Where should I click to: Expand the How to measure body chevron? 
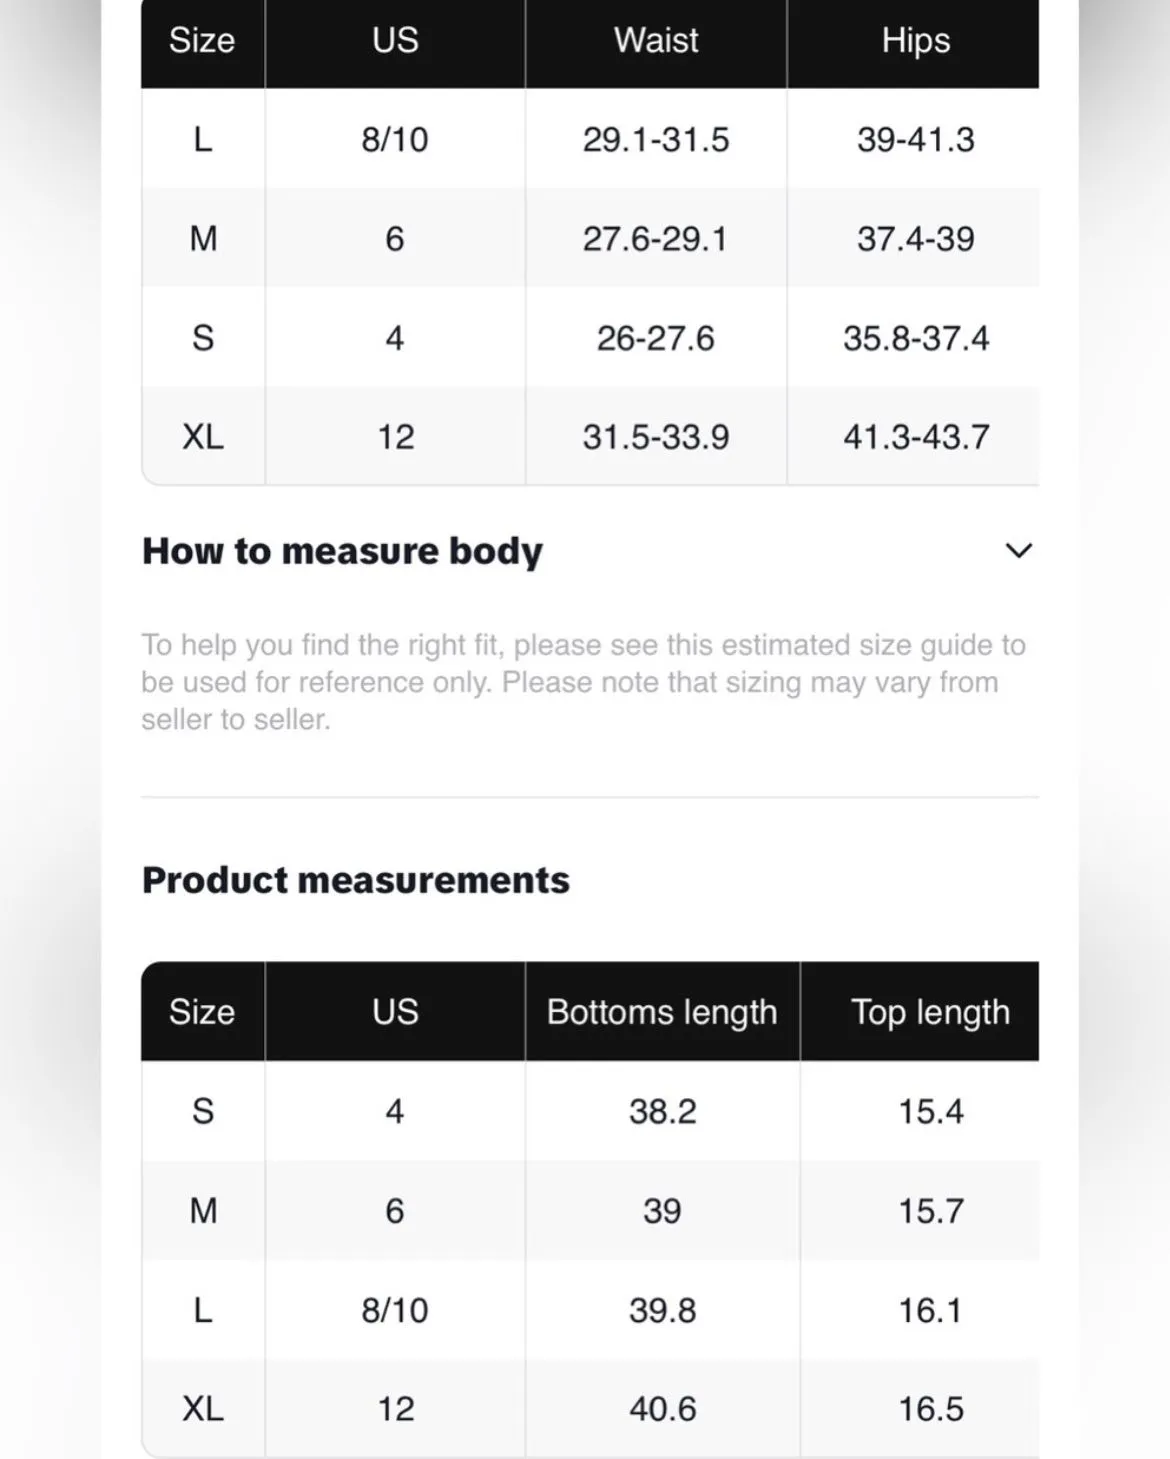coord(1018,551)
